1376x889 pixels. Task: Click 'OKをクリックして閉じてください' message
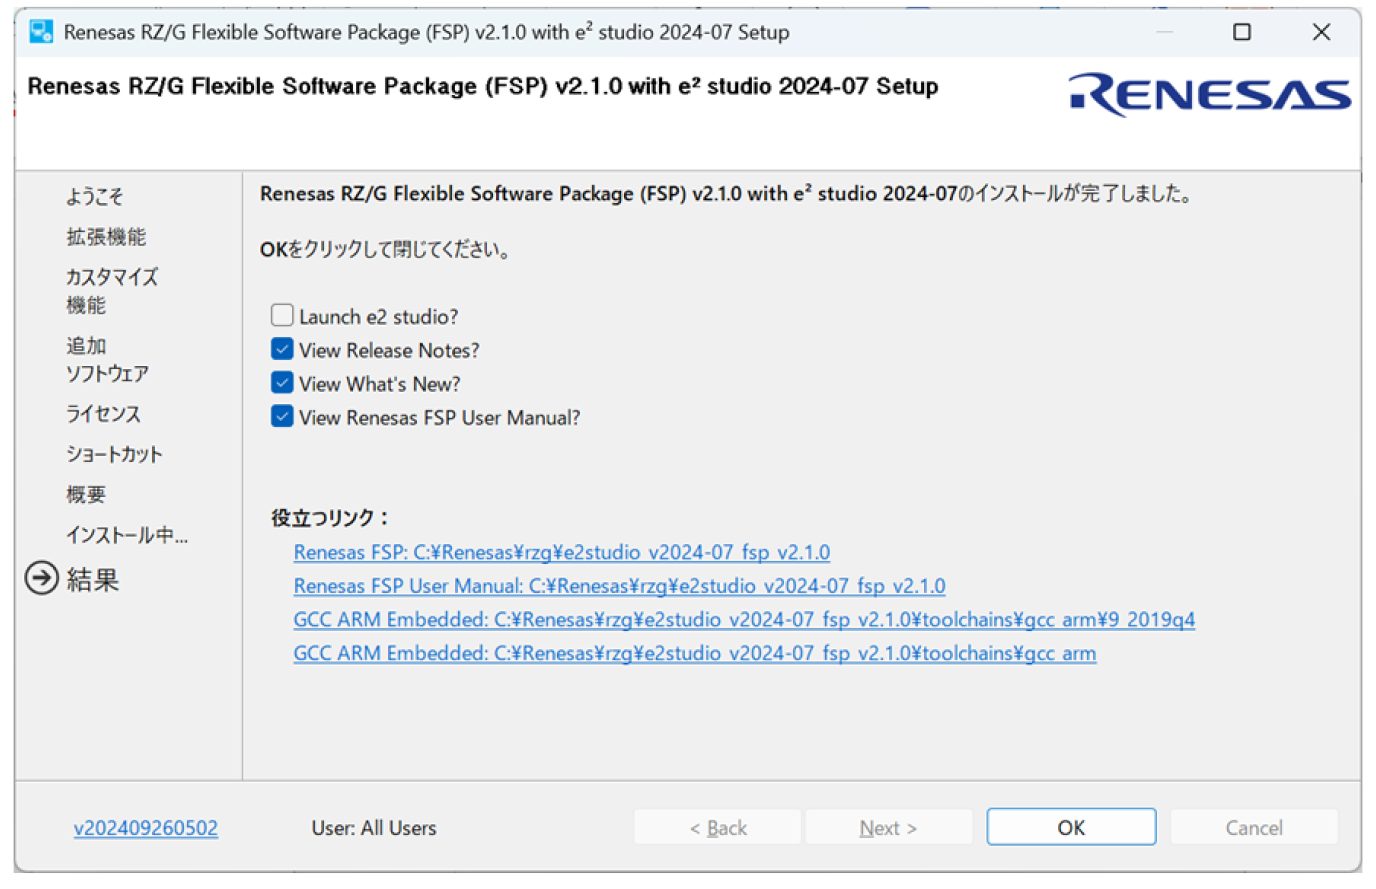[x=386, y=249]
